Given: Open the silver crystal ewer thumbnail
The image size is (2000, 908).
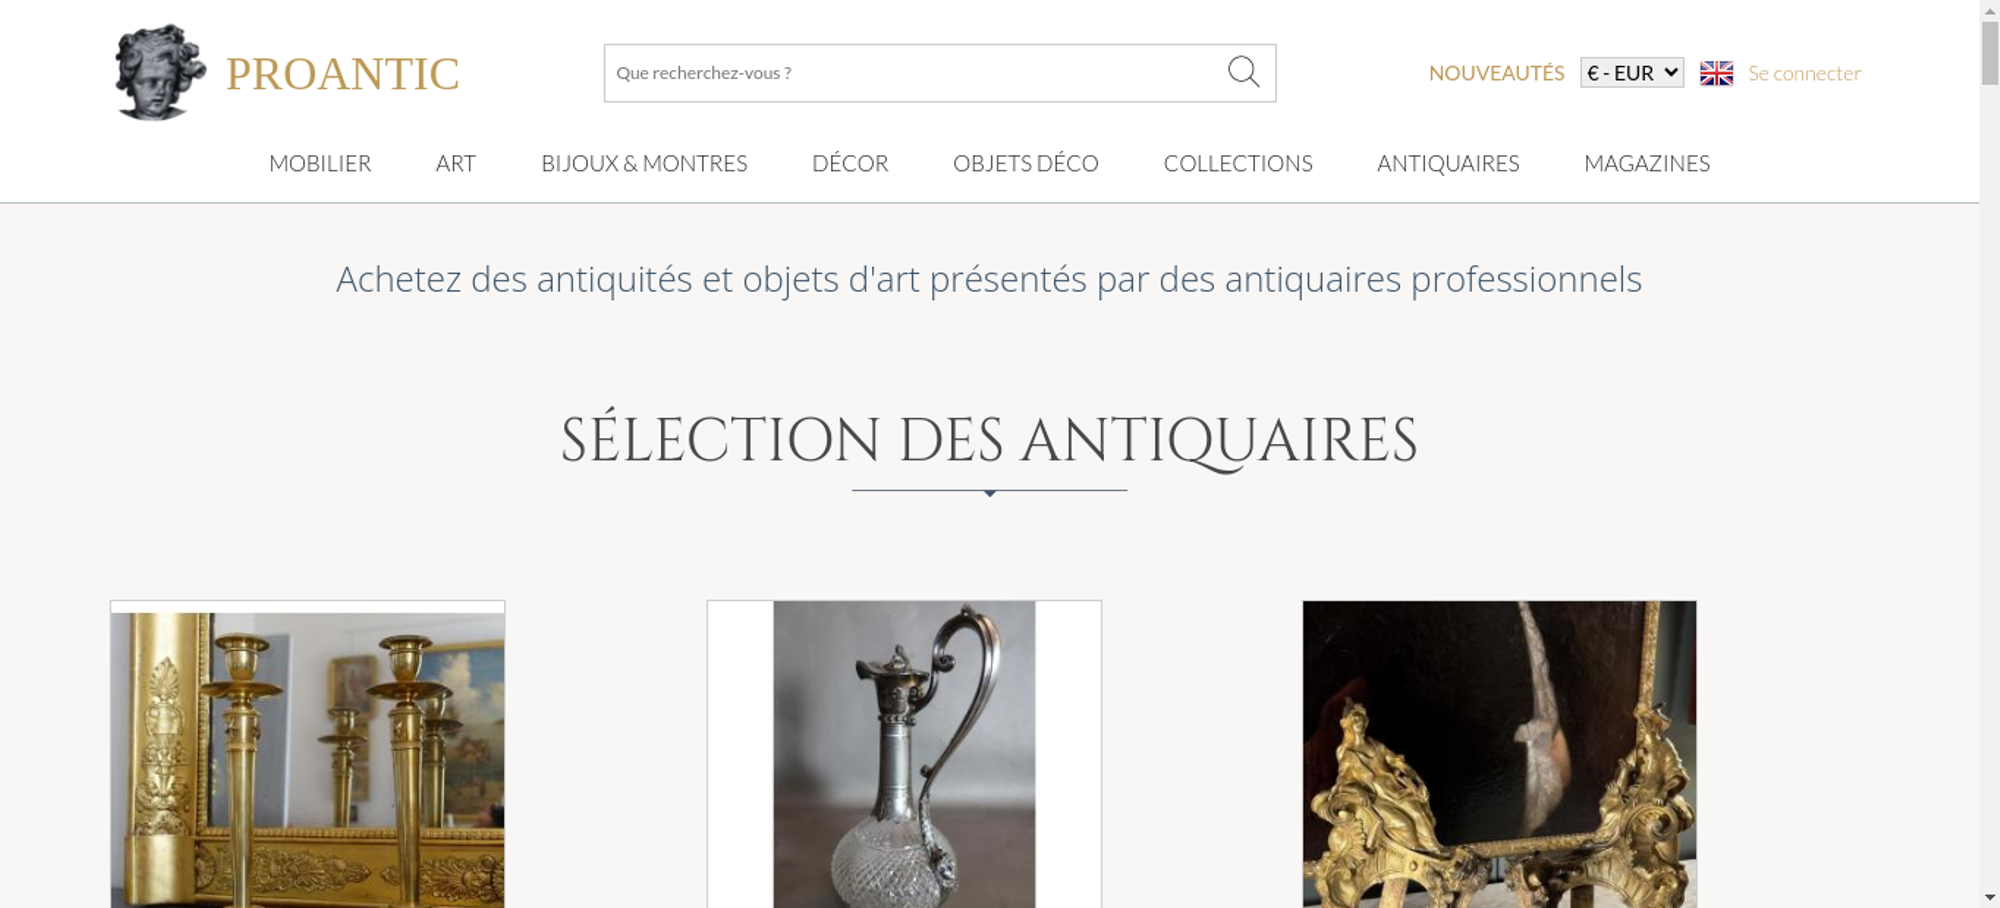Looking at the screenshot, I should pyautogui.click(x=904, y=754).
